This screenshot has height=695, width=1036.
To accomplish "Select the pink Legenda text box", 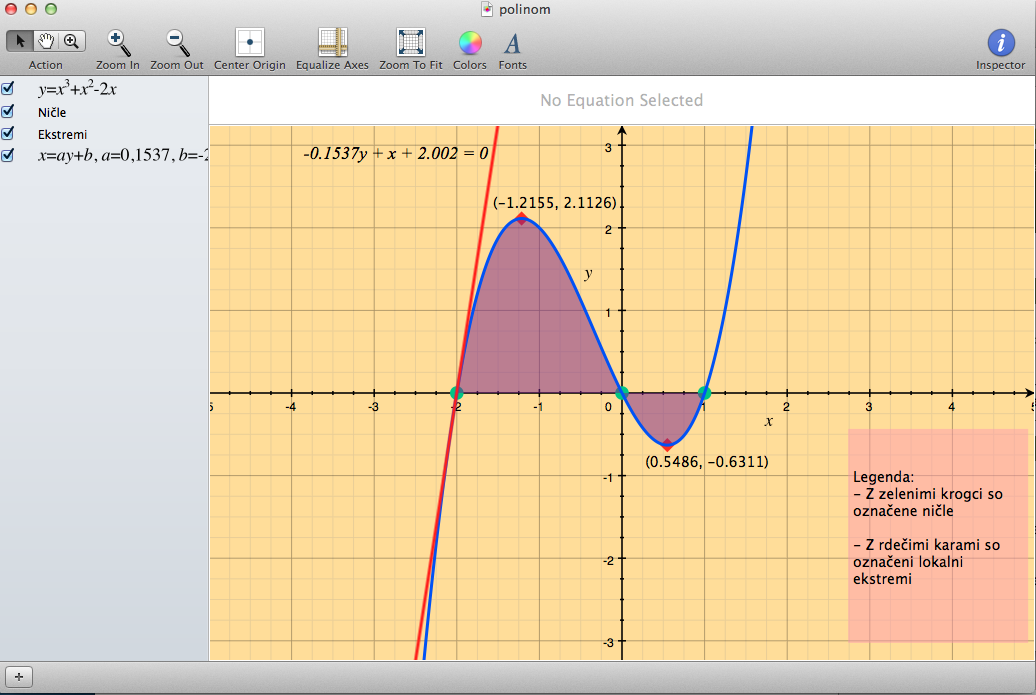I will 937,535.
